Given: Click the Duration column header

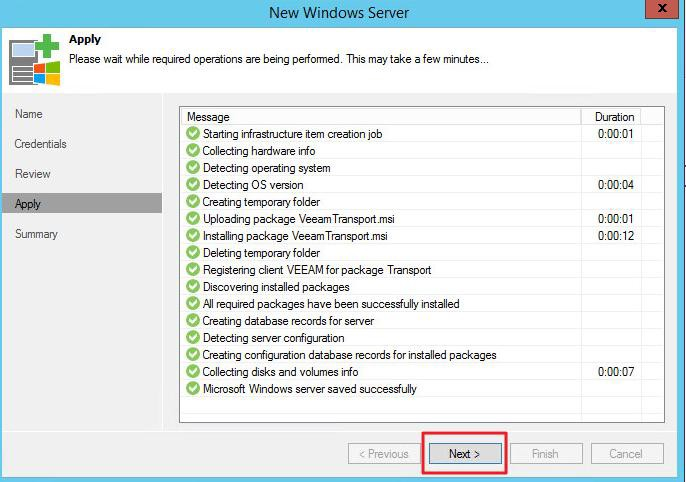Looking at the screenshot, I should tap(614, 117).
